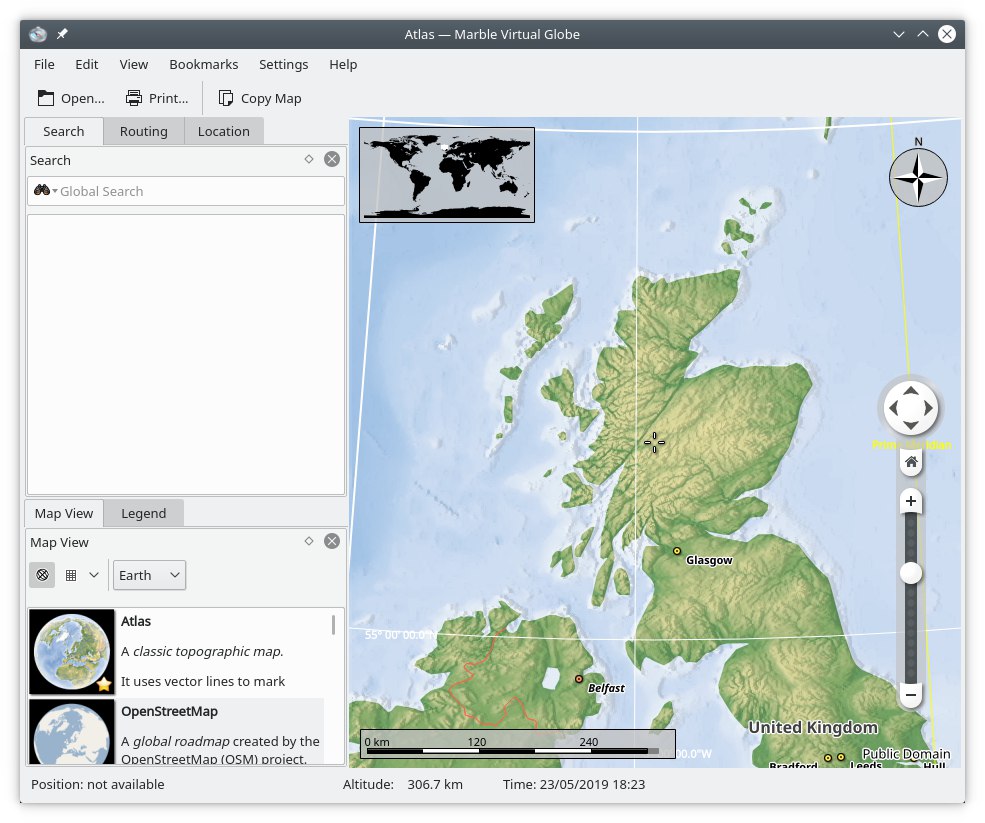Open the View menu

[134, 64]
